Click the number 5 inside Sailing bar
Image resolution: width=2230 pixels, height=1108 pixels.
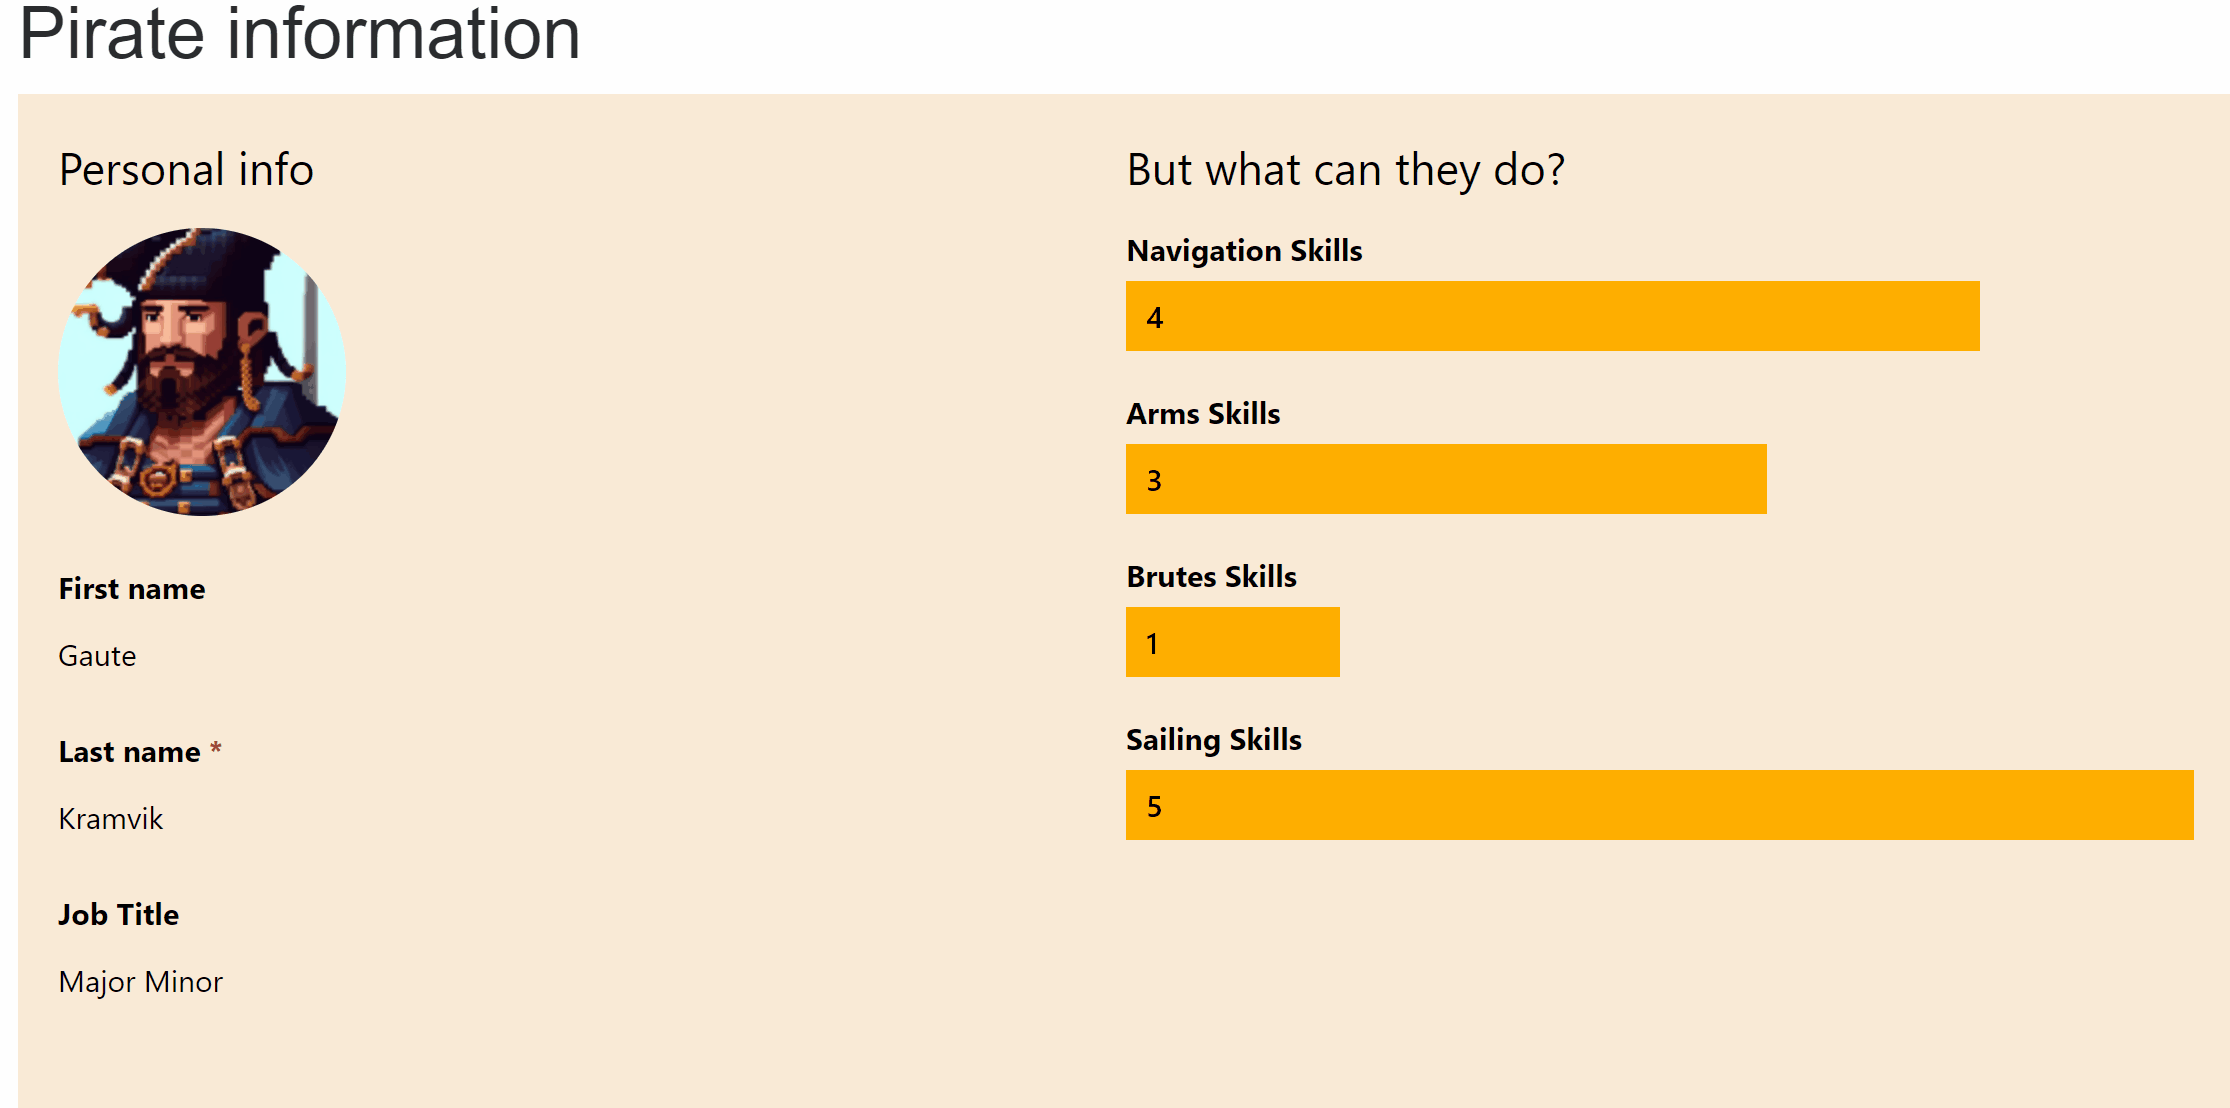(x=1154, y=807)
